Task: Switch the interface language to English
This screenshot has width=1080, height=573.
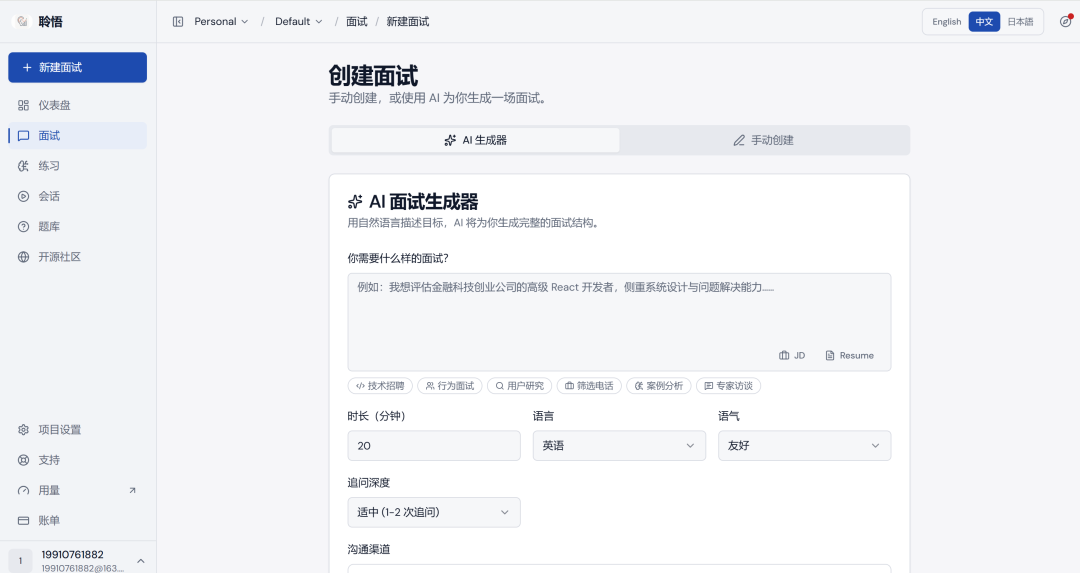Action: tap(946, 21)
